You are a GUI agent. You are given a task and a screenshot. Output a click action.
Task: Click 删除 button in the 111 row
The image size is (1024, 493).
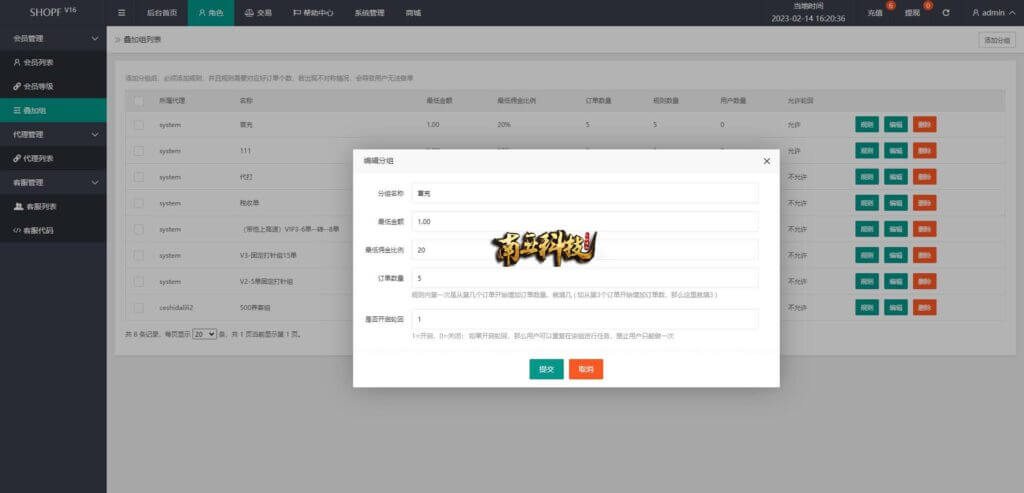(x=924, y=151)
